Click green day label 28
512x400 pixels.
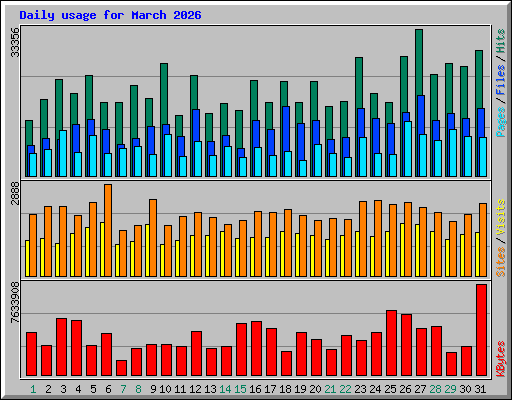point(435,389)
